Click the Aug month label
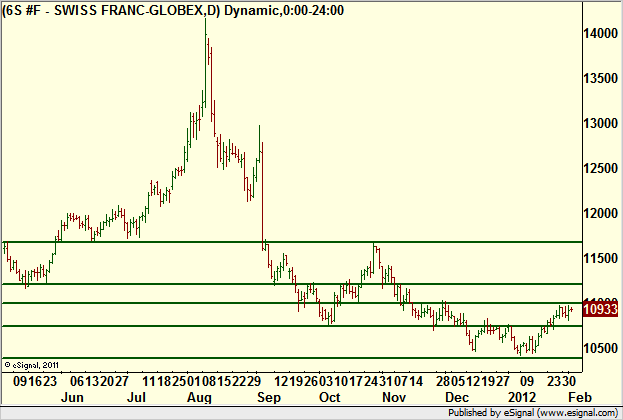Image resolution: width=623 pixels, height=420 pixels. click(x=199, y=397)
